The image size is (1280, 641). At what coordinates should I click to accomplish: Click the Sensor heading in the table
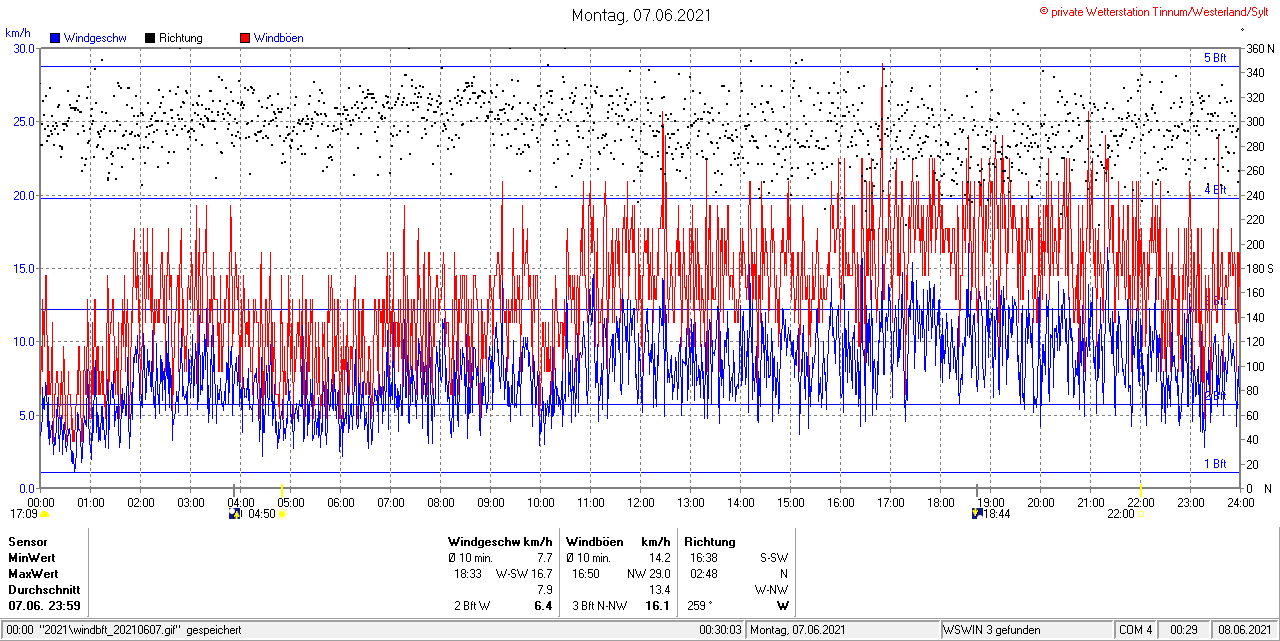click(x=28, y=542)
